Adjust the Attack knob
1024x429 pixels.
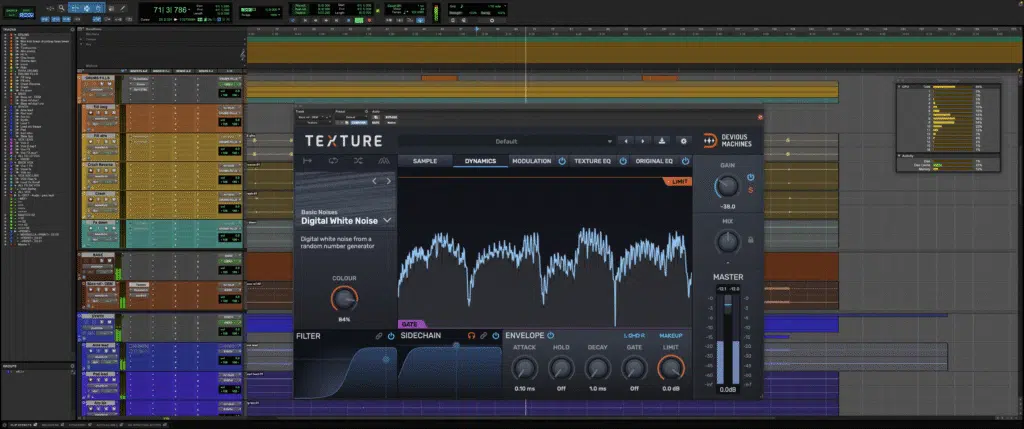[524, 368]
